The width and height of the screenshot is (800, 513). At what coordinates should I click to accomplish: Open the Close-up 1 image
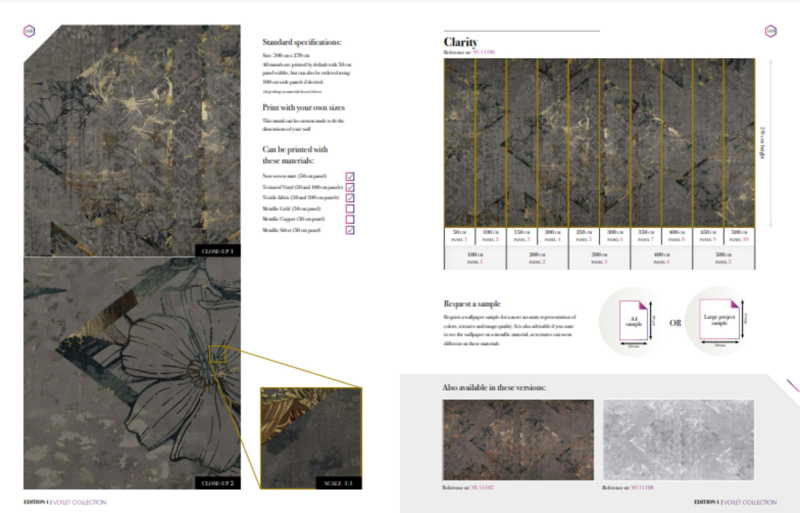[x=132, y=140]
